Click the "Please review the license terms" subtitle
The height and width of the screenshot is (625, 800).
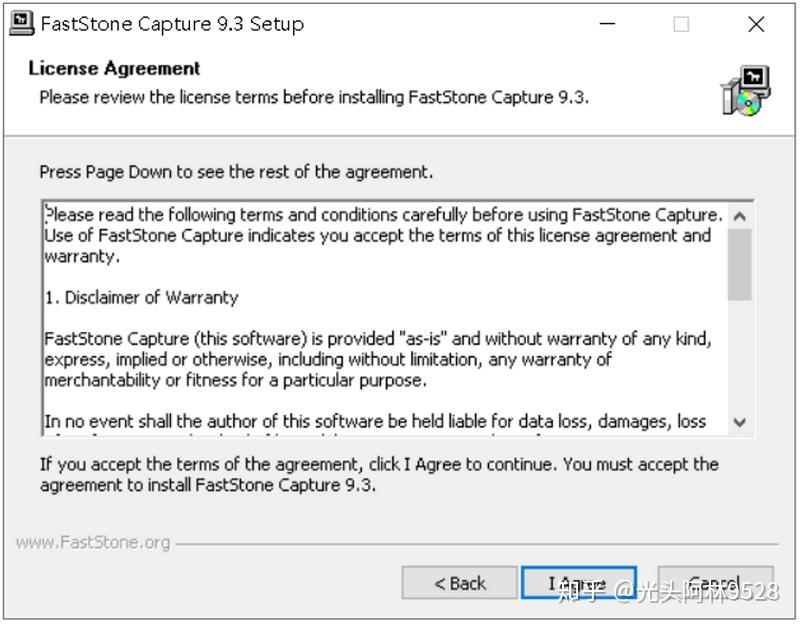point(313,97)
